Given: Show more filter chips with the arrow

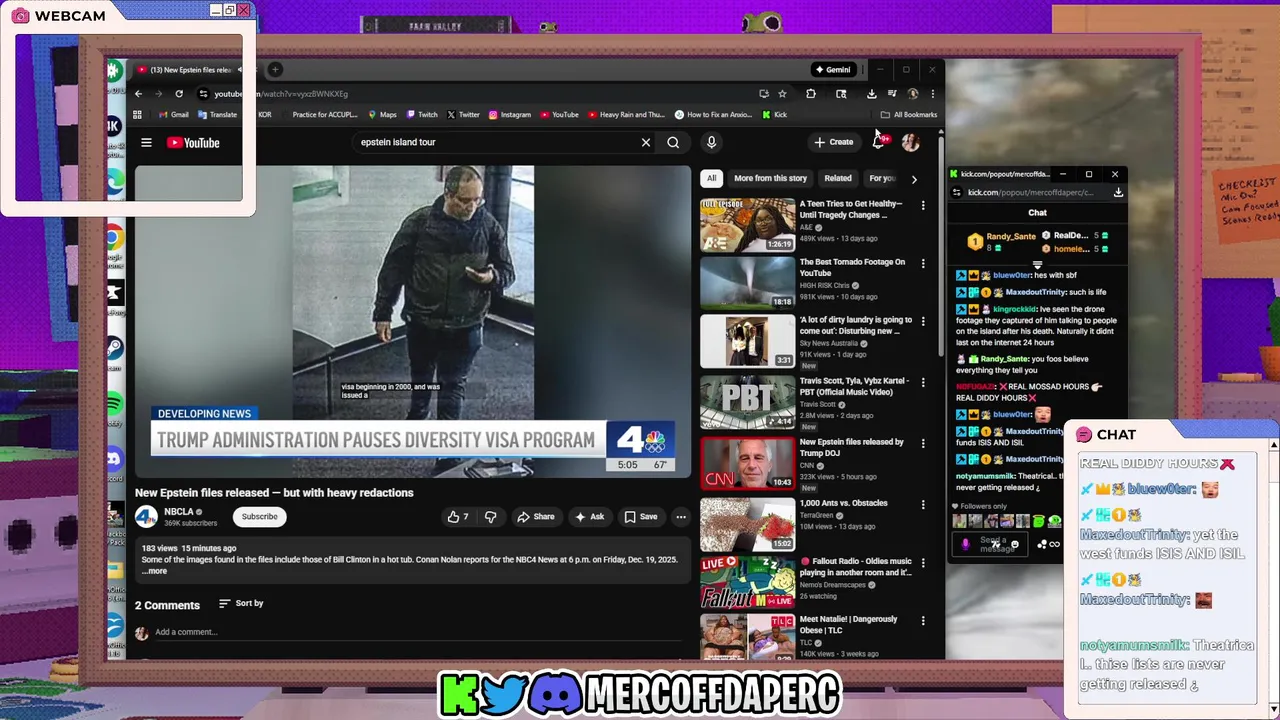Looking at the screenshot, I should [913, 179].
